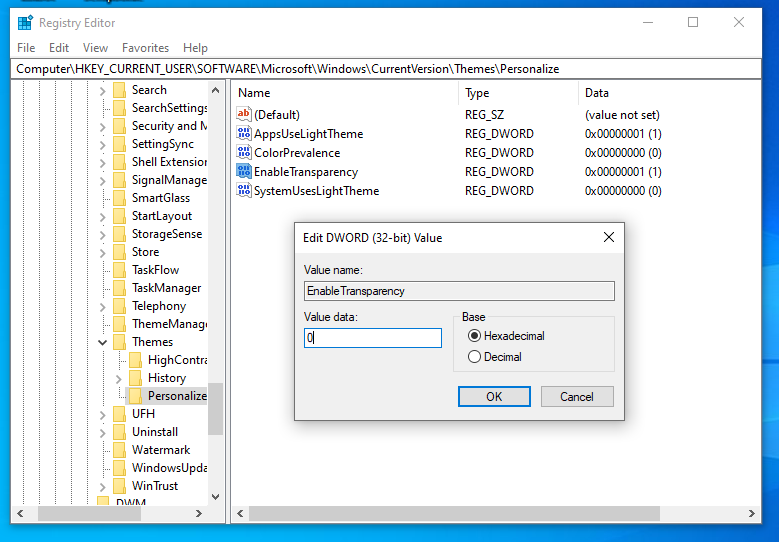
Task: Expand the History subkey node
Action: coord(119,378)
